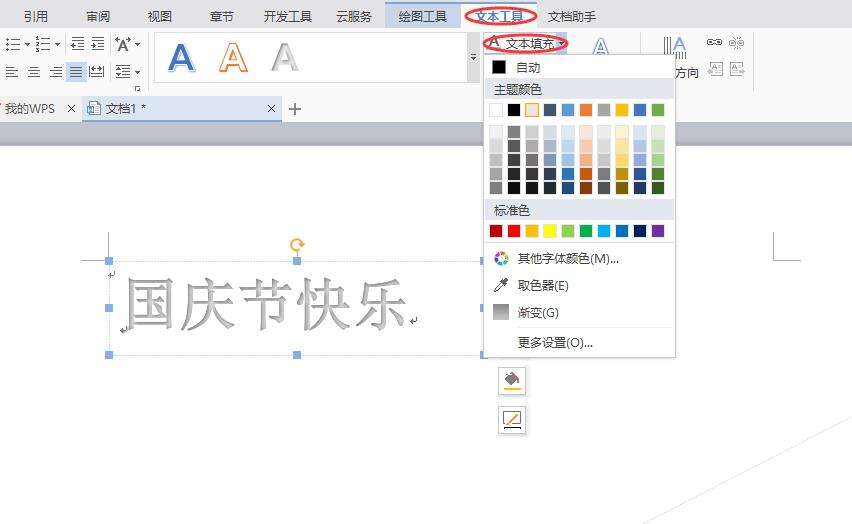Pick white theme color swatch
This screenshot has height=524, width=852.
coord(496,110)
